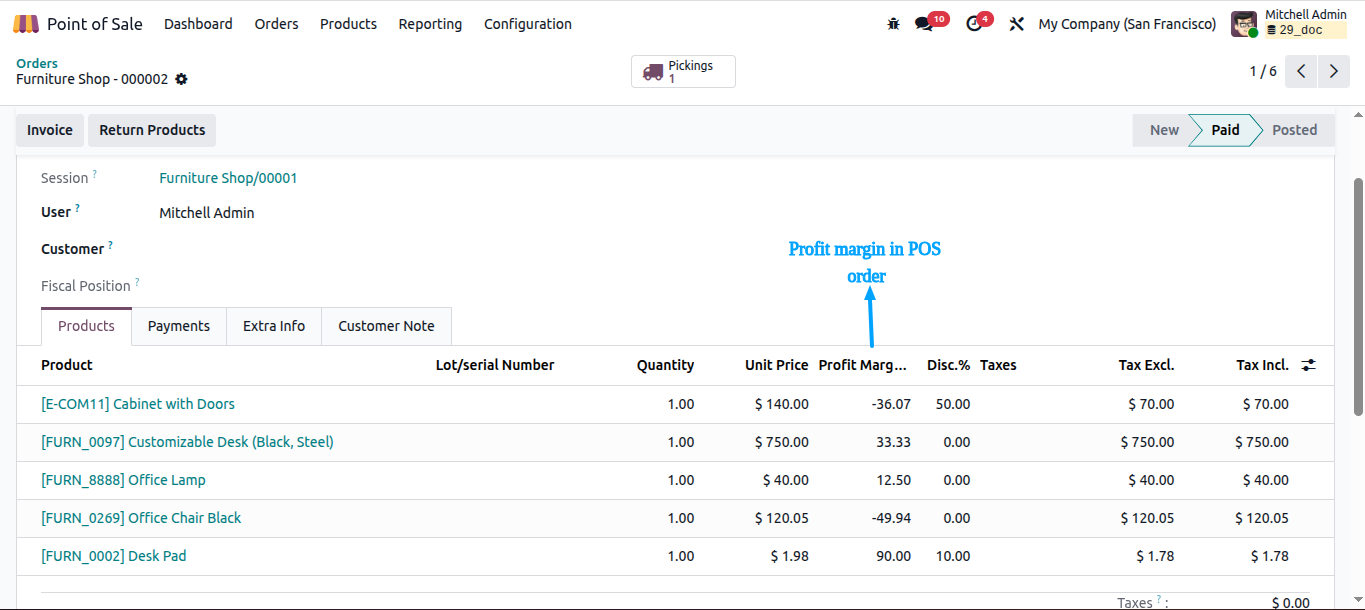Screen dimensions: 1365x610
Task: Sort by Disc.% column header
Action: [x=948, y=365]
